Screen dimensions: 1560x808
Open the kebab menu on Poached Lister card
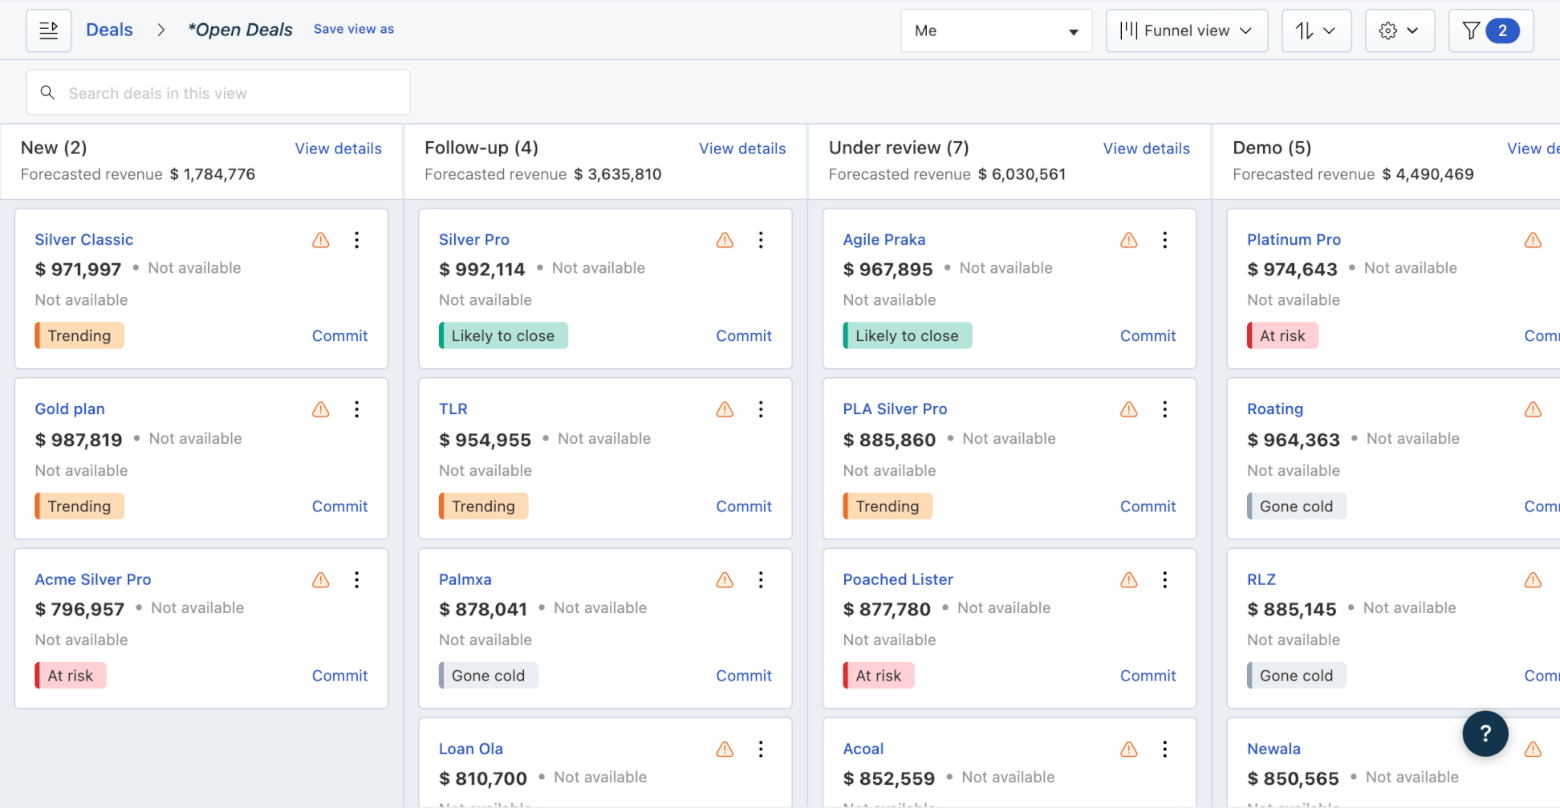(x=1165, y=580)
